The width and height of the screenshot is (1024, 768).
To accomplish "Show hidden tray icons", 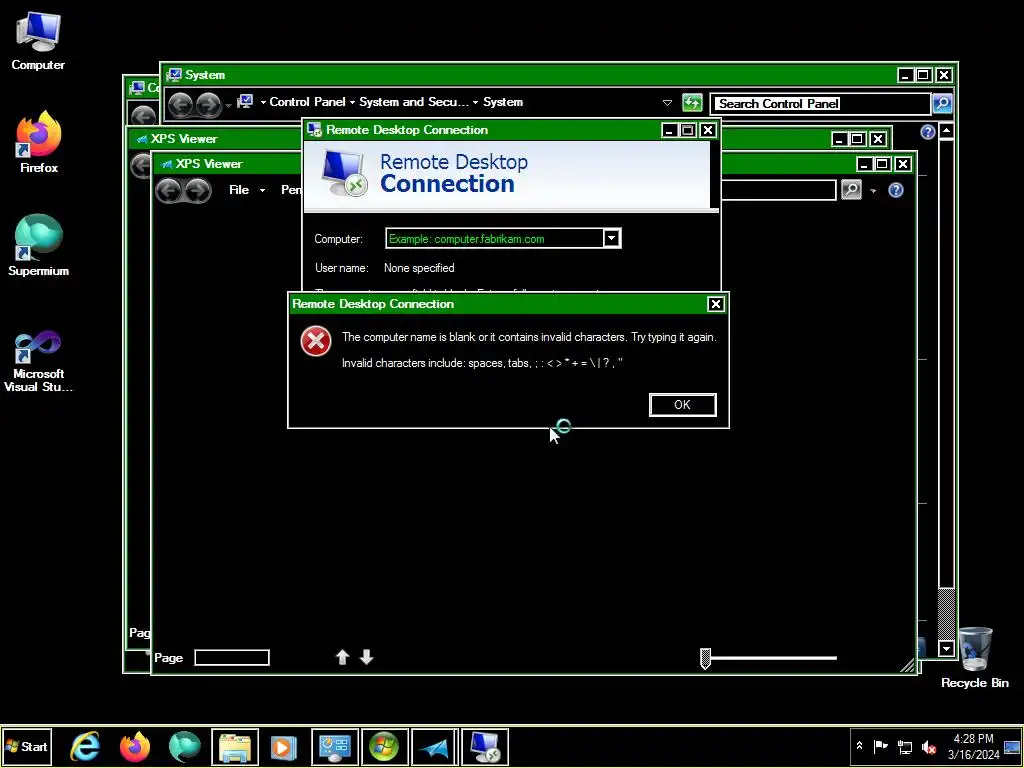I will 859,746.
